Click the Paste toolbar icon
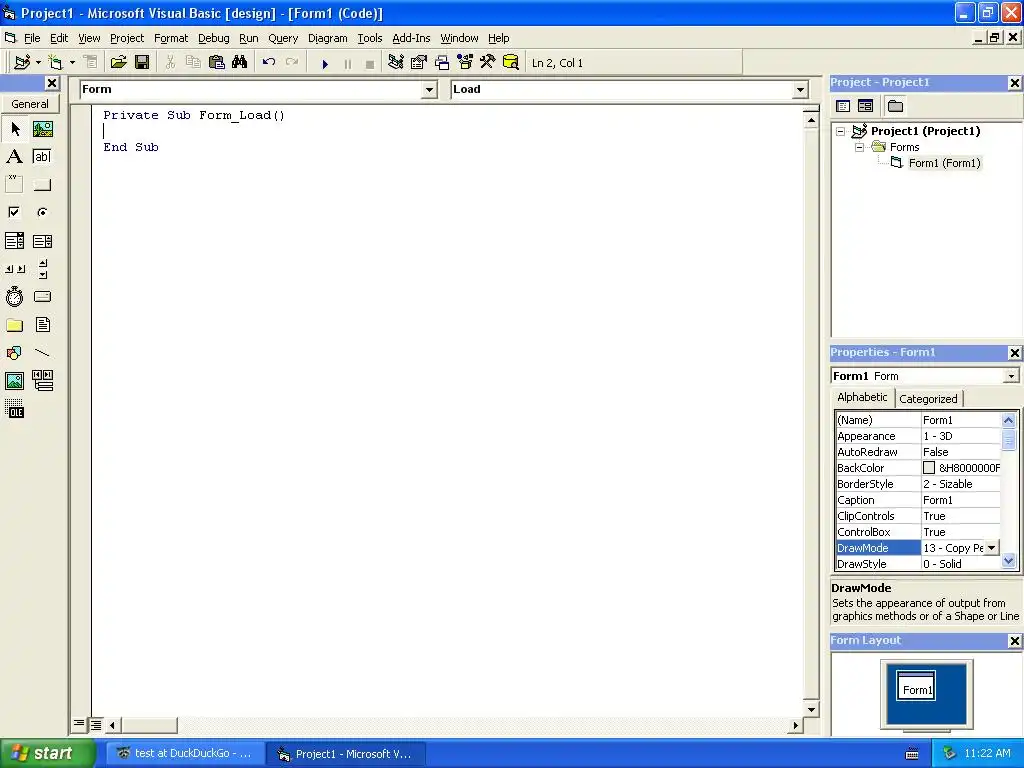This screenshot has width=1024, height=768. (x=216, y=63)
